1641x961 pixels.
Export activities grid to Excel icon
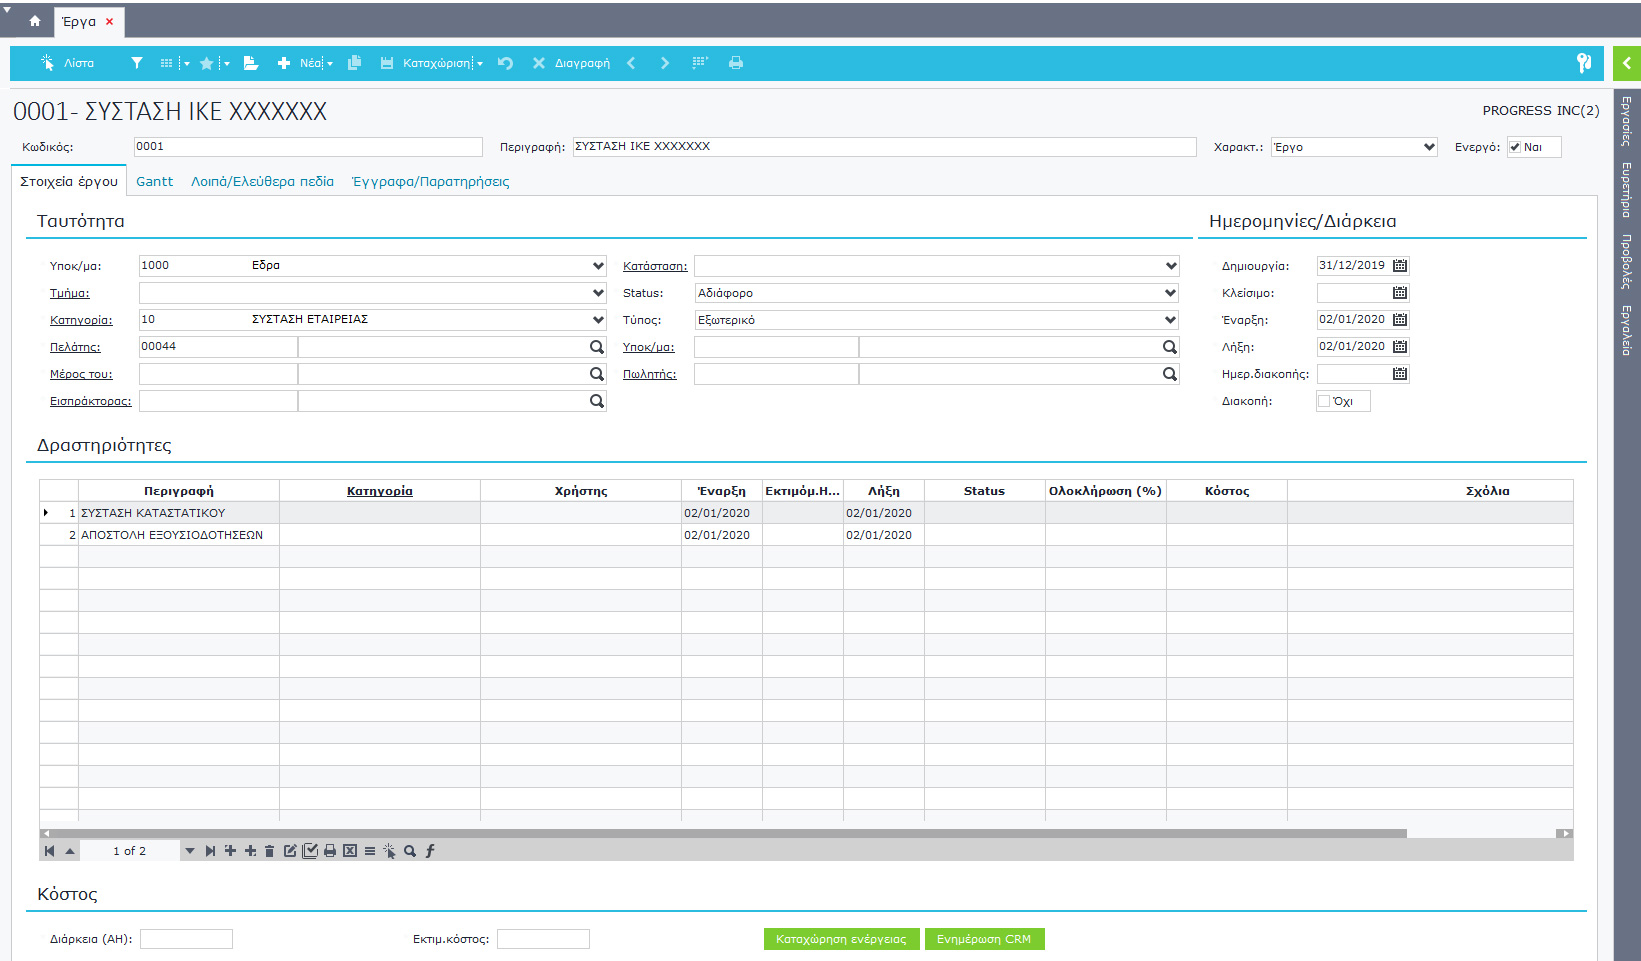(x=350, y=851)
